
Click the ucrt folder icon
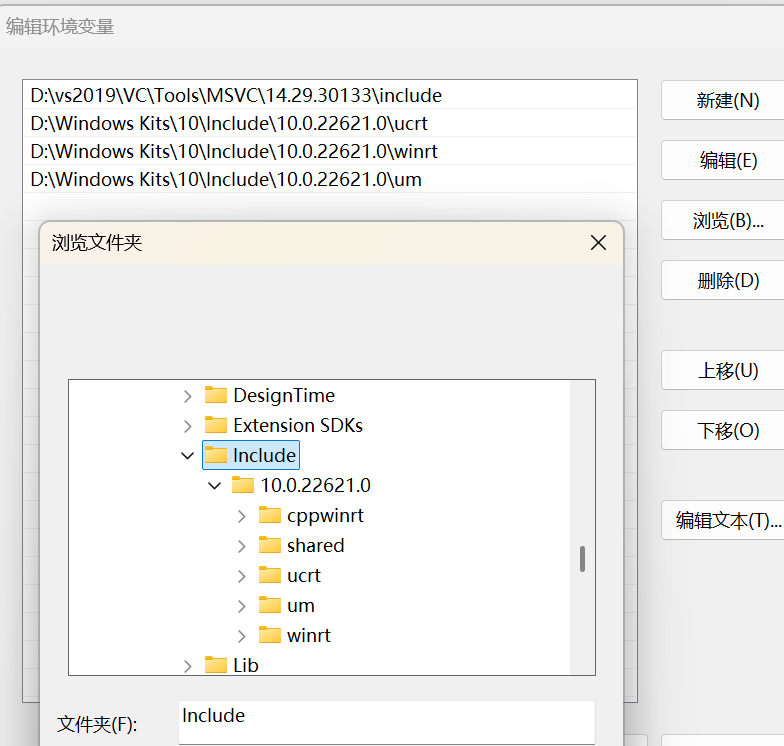click(270, 574)
